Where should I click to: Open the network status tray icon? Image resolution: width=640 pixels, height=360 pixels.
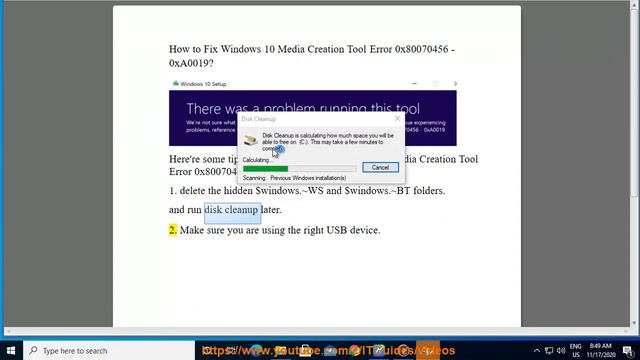pyautogui.click(x=549, y=351)
